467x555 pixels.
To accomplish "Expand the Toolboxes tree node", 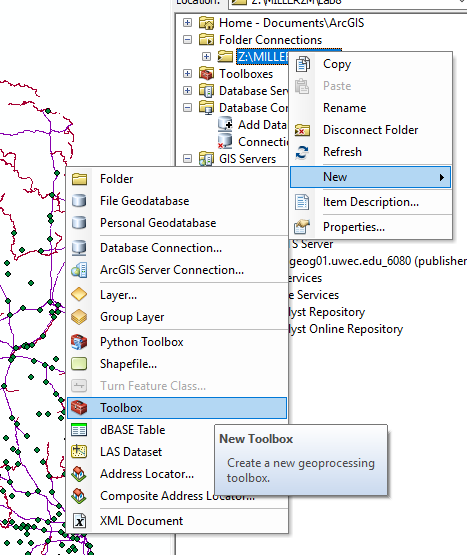I will click(x=187, y=74).
